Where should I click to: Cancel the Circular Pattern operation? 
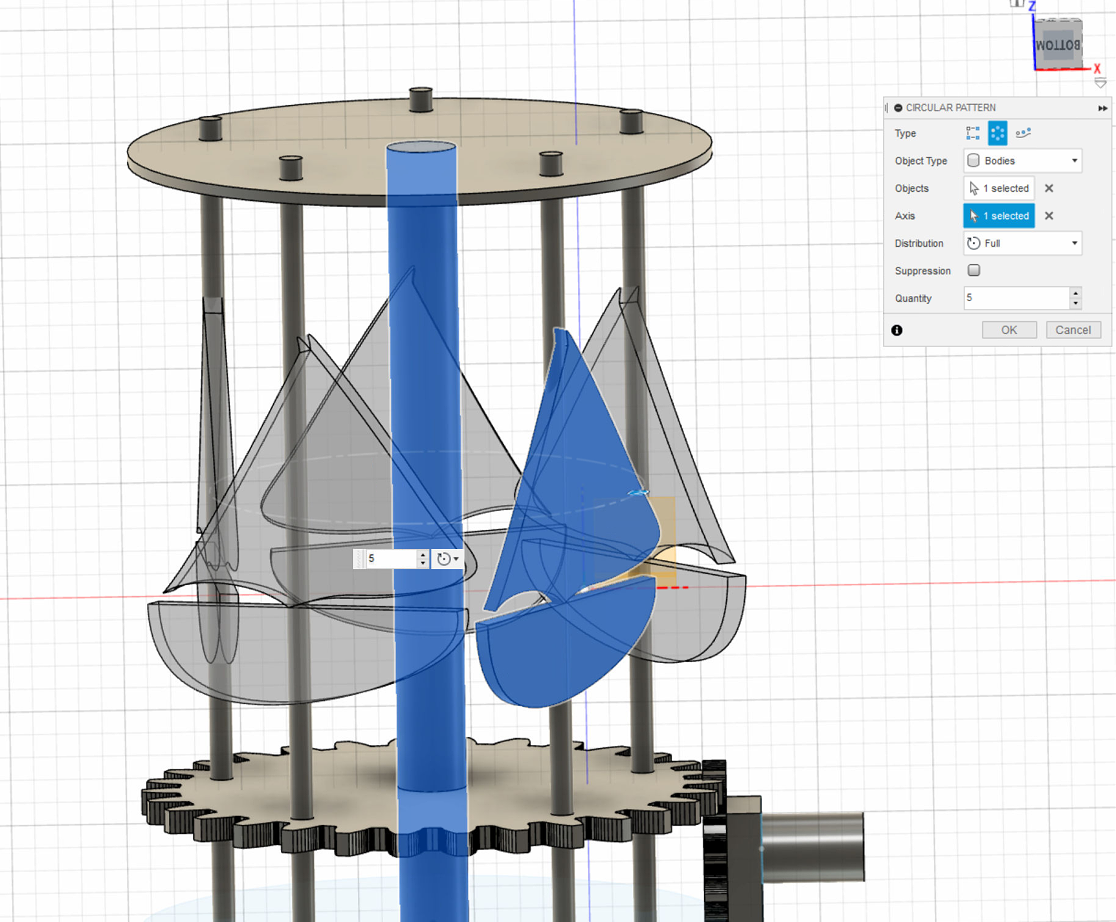click(x=1073, y=330)
